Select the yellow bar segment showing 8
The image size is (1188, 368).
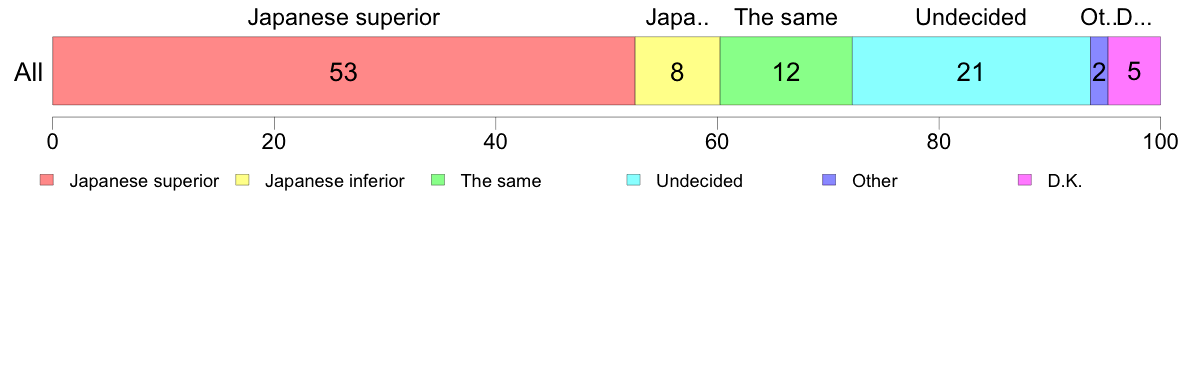tap(677, 70)
